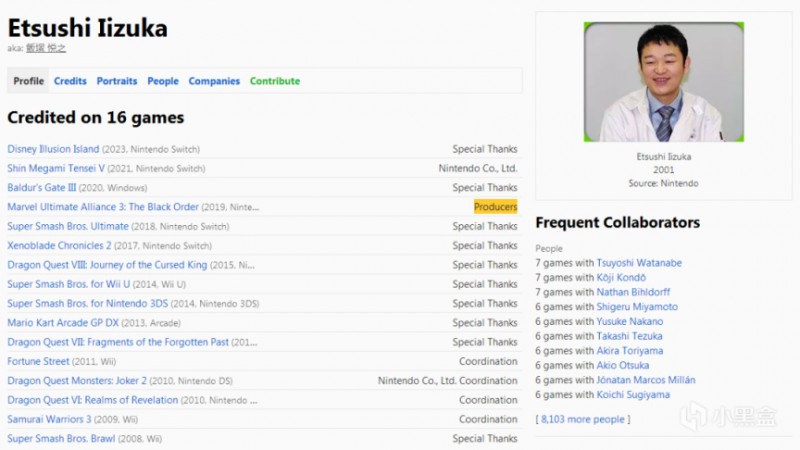Viewport: 800px width, 450px height.
Task: Open Samurai Warriors 3 game link
Action: 49,419
